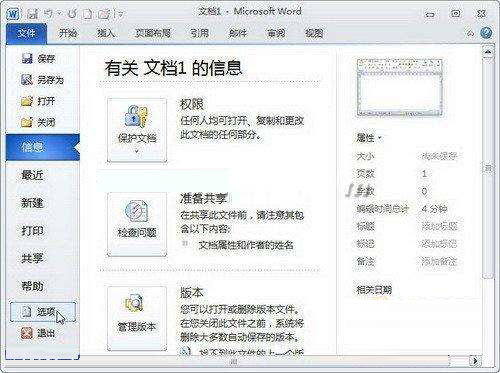Click 关闭 in the backstage menu
This screenshot has width=500, height=373.
tap(38, 122)
